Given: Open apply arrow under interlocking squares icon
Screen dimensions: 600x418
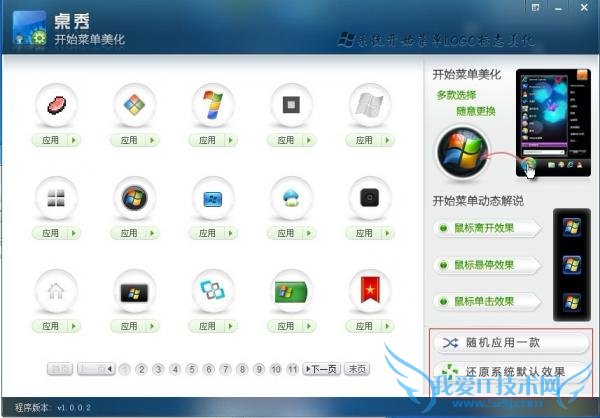Looking at the screenshot, I should 231,326.
